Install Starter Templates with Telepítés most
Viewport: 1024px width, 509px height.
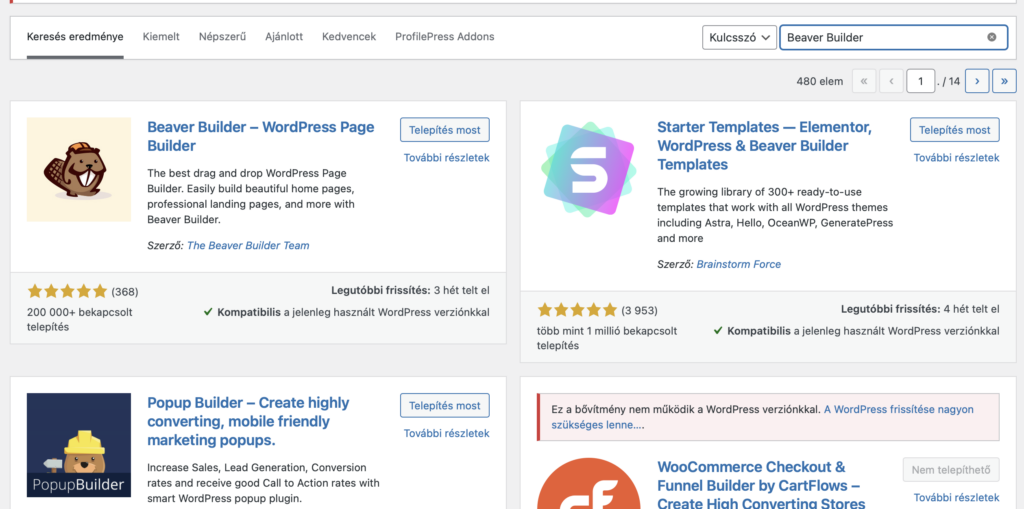[x=955, y=129]
